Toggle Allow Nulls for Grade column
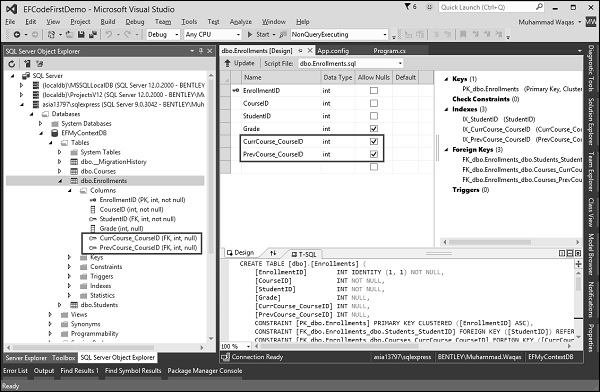The image size is (600, 392). click(374, 129)
